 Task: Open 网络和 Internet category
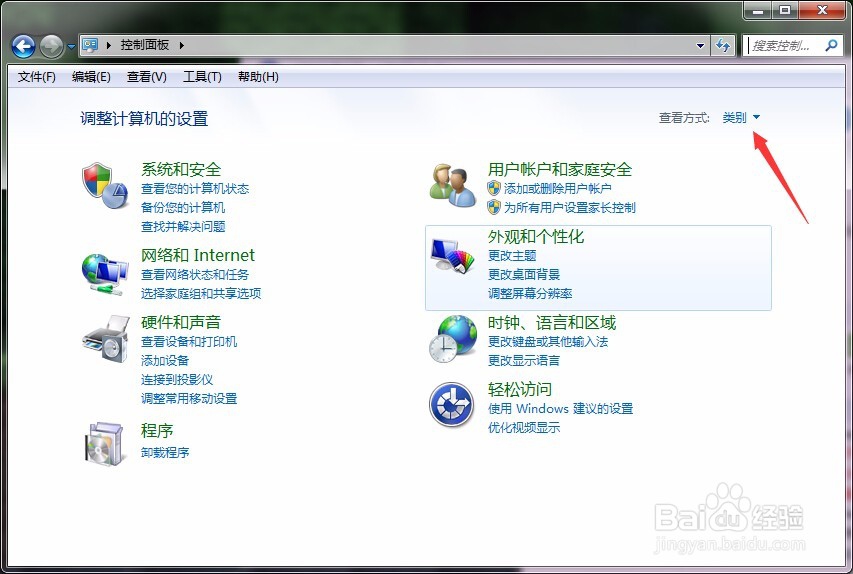coord(197,255)
